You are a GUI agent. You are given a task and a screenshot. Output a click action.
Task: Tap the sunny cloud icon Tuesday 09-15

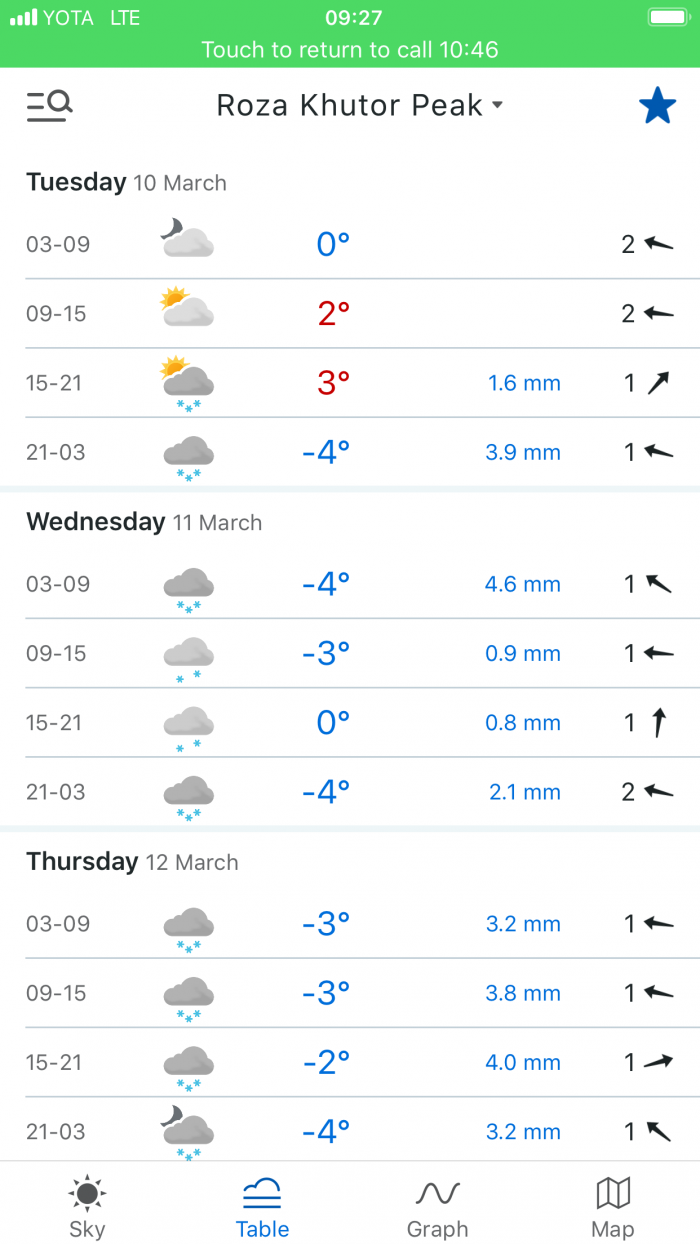point(187,308)
